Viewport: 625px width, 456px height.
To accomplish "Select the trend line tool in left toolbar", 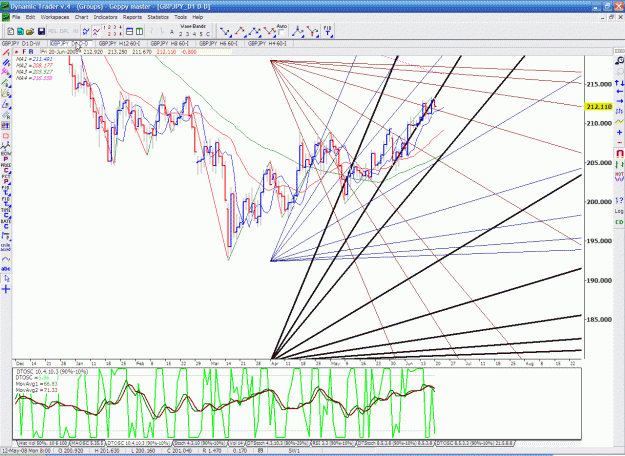I will (6, 53).
